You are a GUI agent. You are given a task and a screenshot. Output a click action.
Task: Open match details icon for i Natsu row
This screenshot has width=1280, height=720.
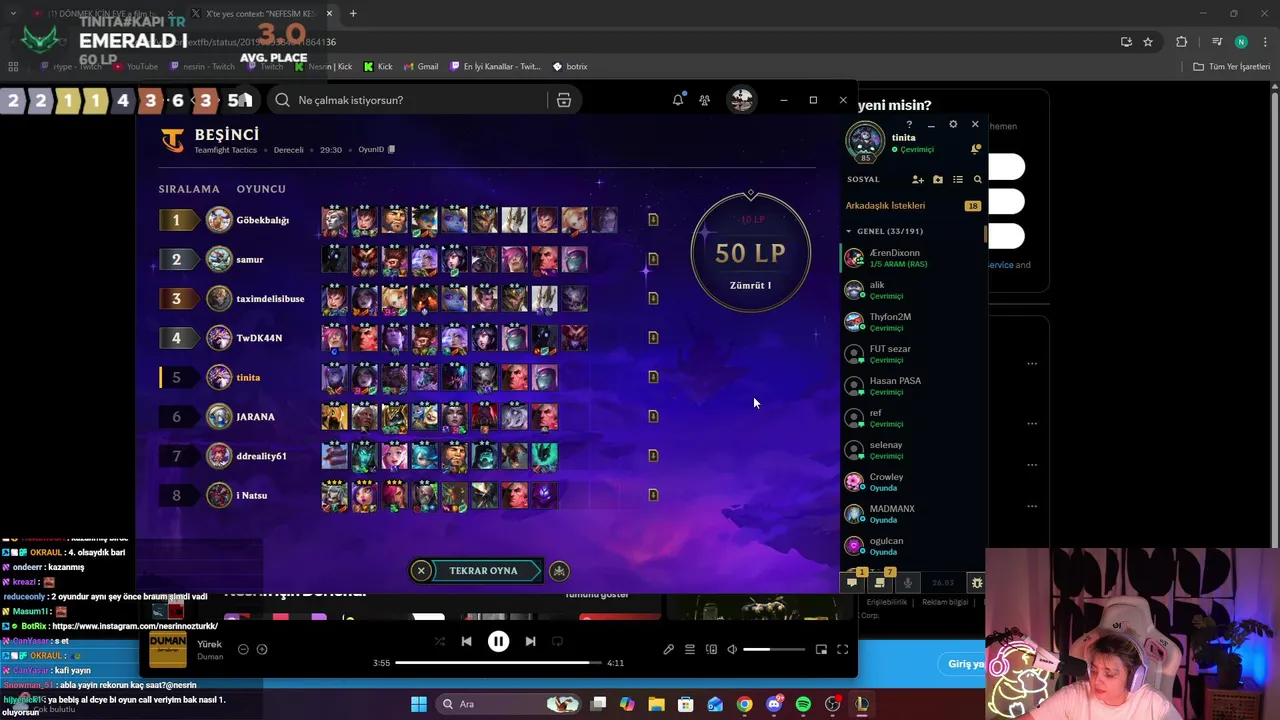click(x=653, y=495)
